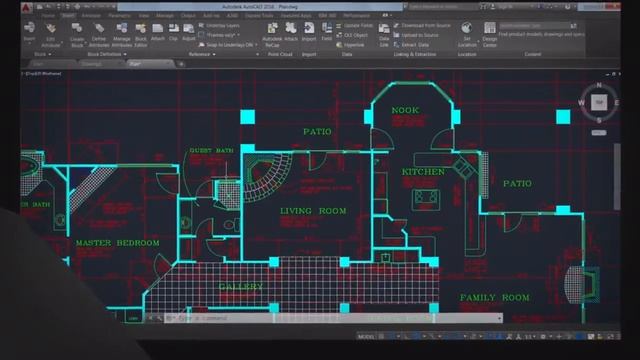This screenshot has height=360, width=640.
Task: Click the Sign In button
Action: (505, 7)
